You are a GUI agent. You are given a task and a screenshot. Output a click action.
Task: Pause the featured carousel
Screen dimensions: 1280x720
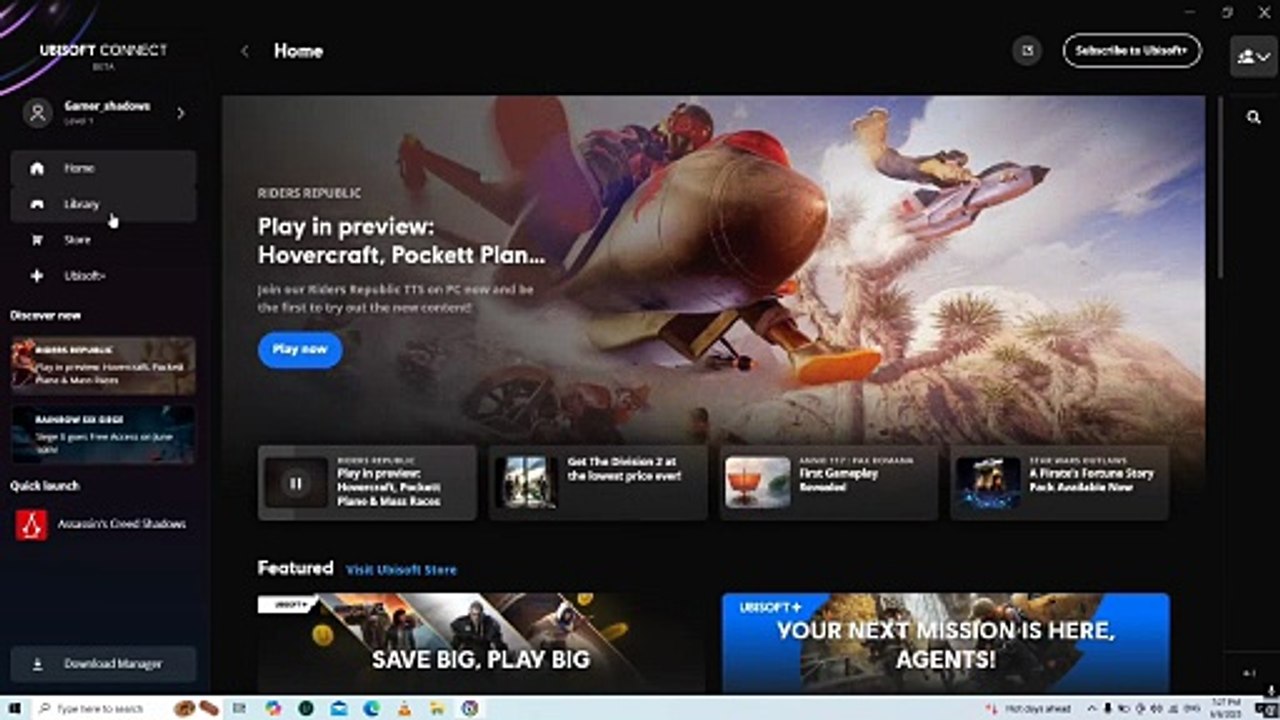(x=296, y=483)
